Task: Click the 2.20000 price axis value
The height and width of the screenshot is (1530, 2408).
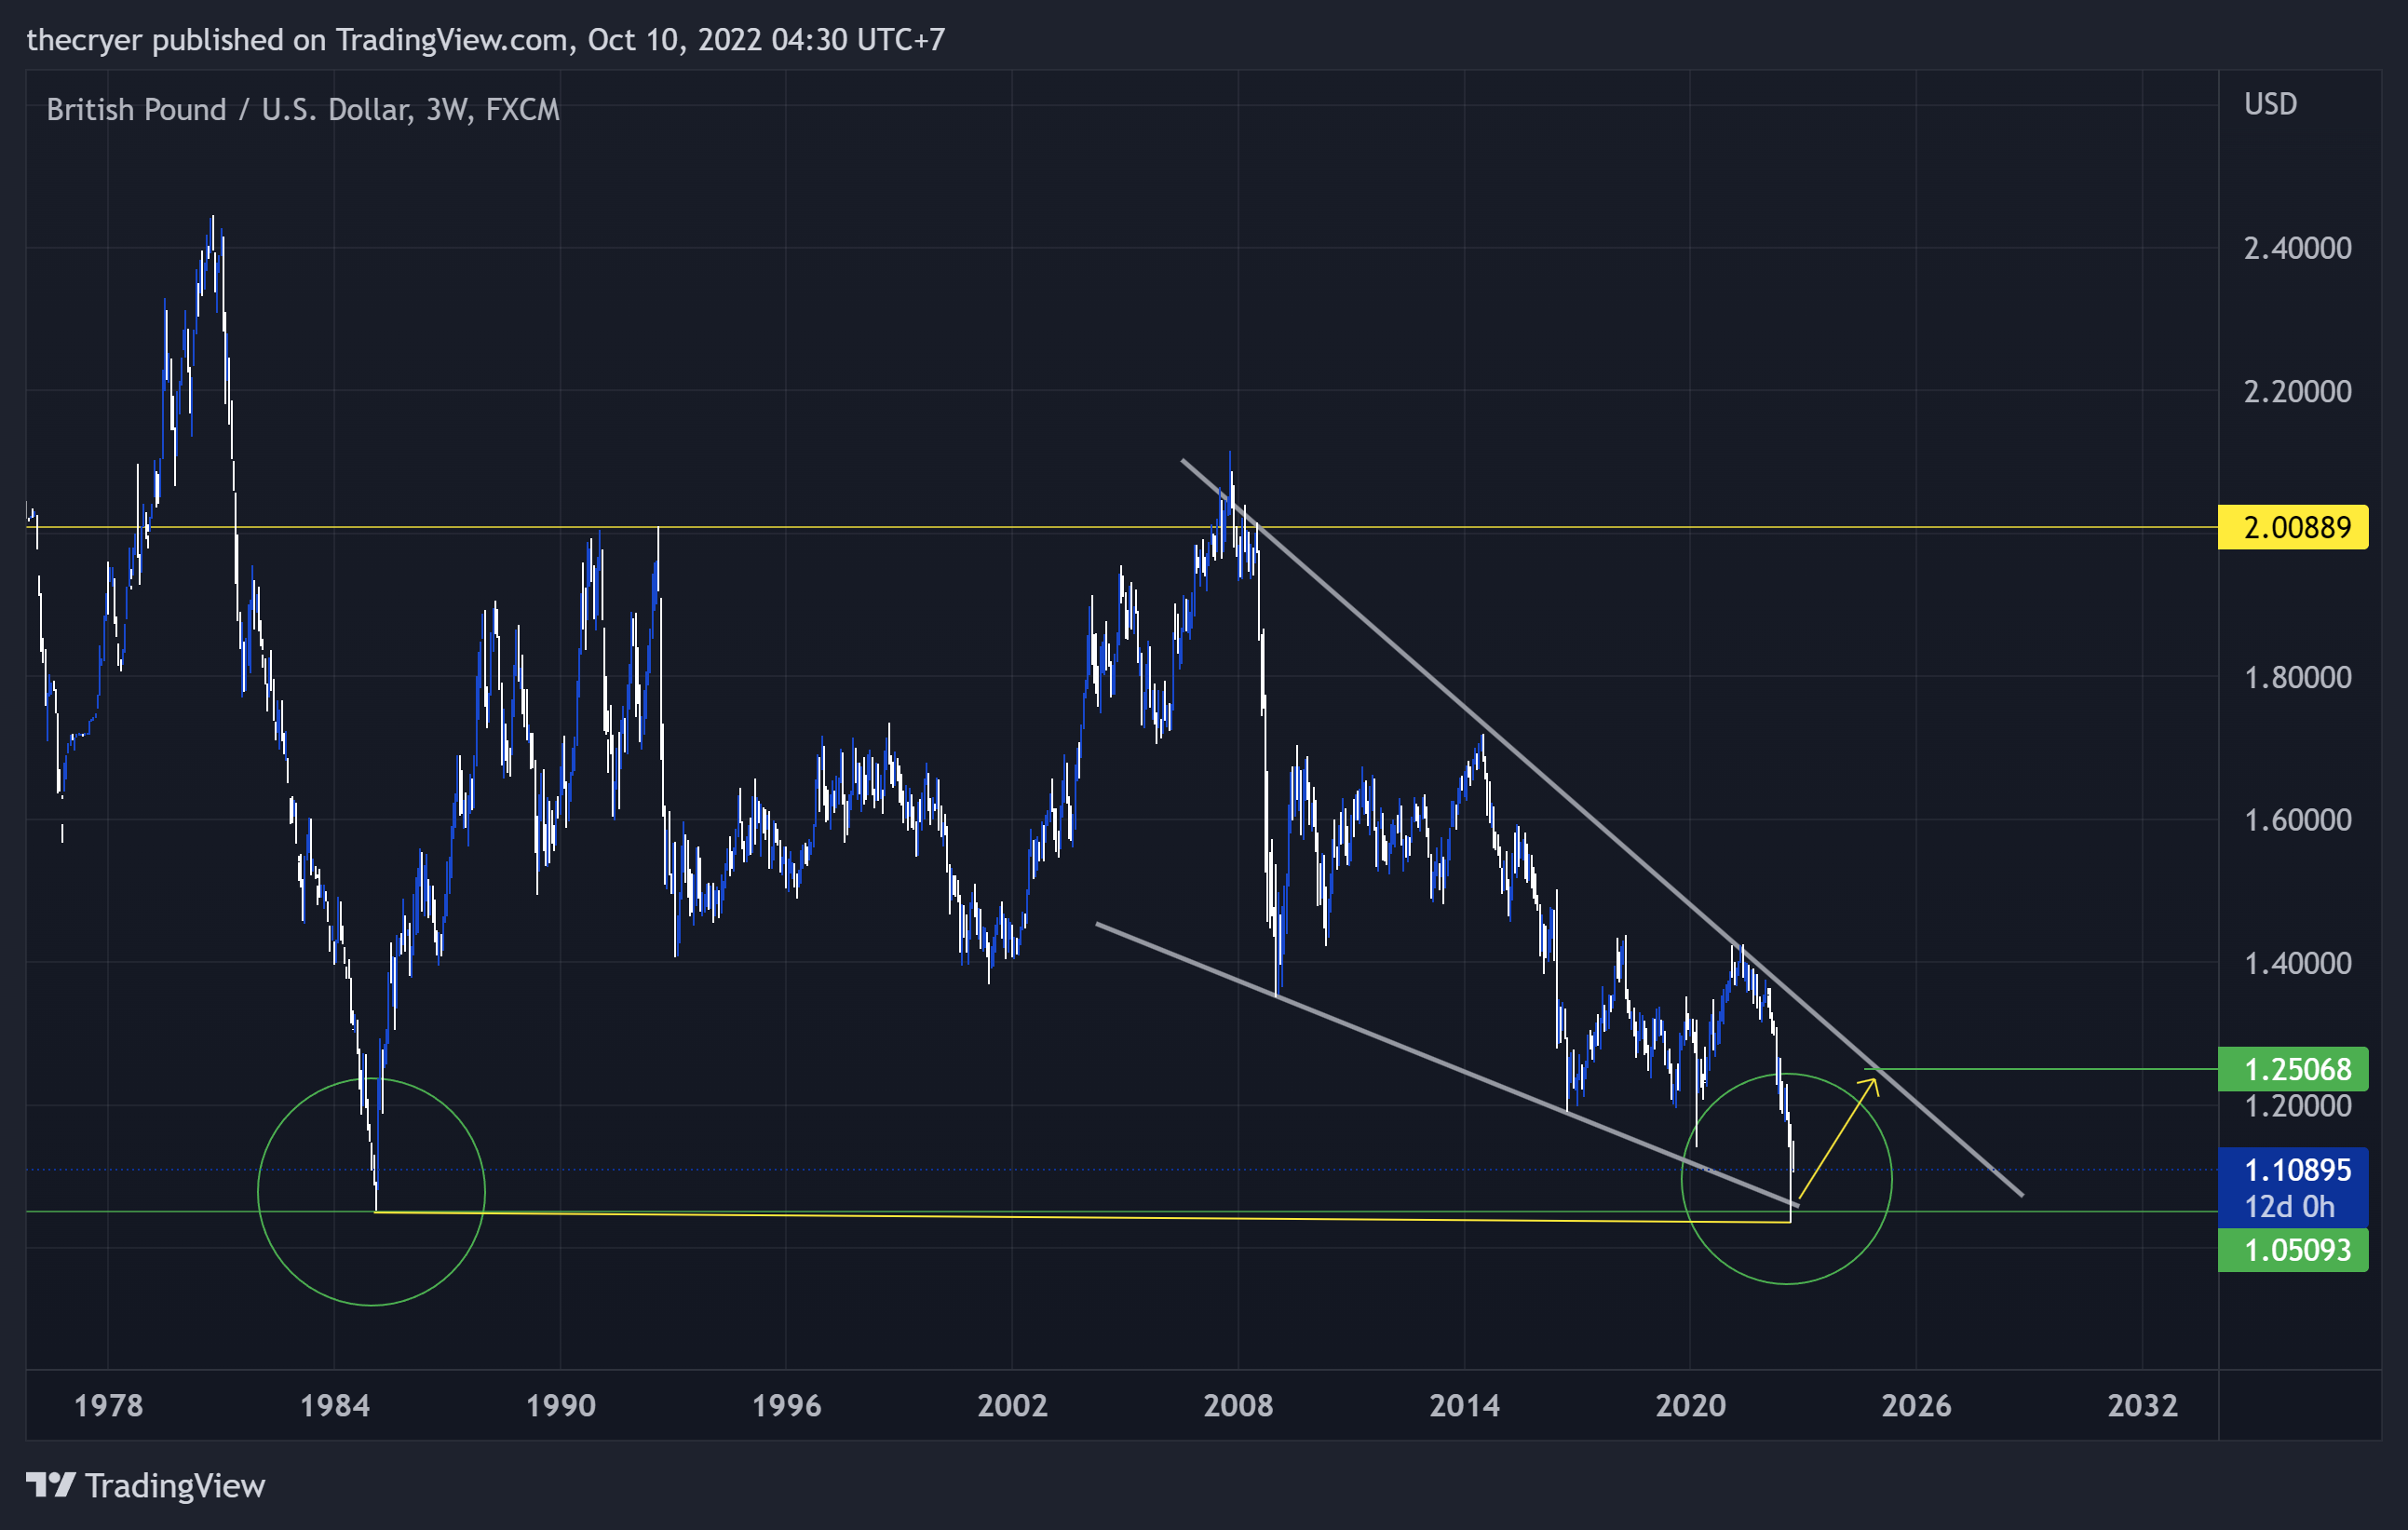Action: click(x=2297, y=391)
